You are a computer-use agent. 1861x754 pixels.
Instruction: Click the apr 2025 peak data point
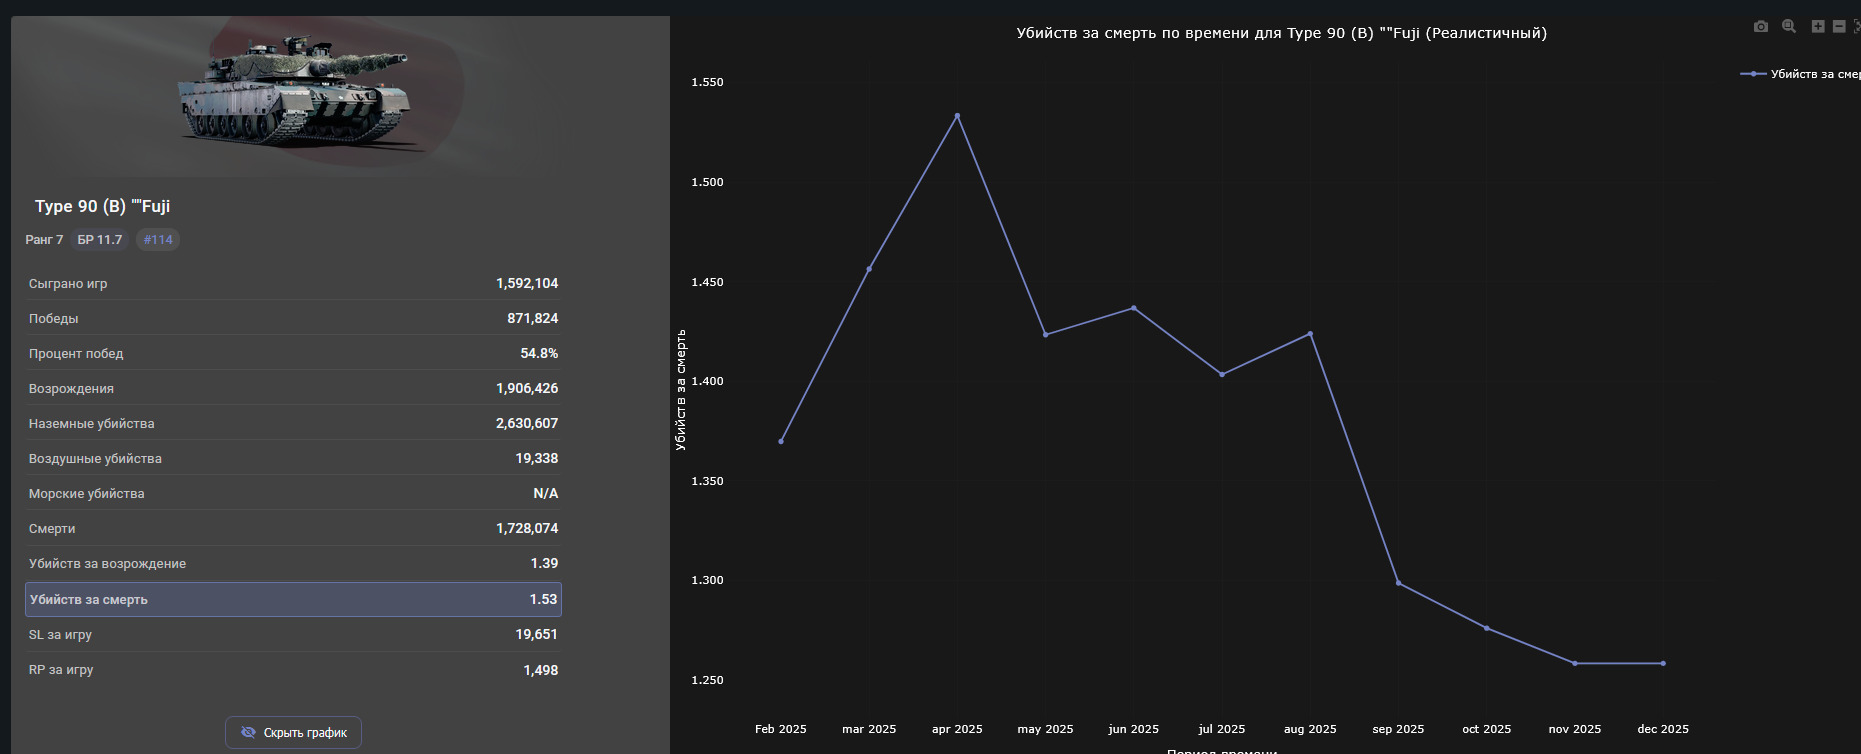tap(957, 116)
